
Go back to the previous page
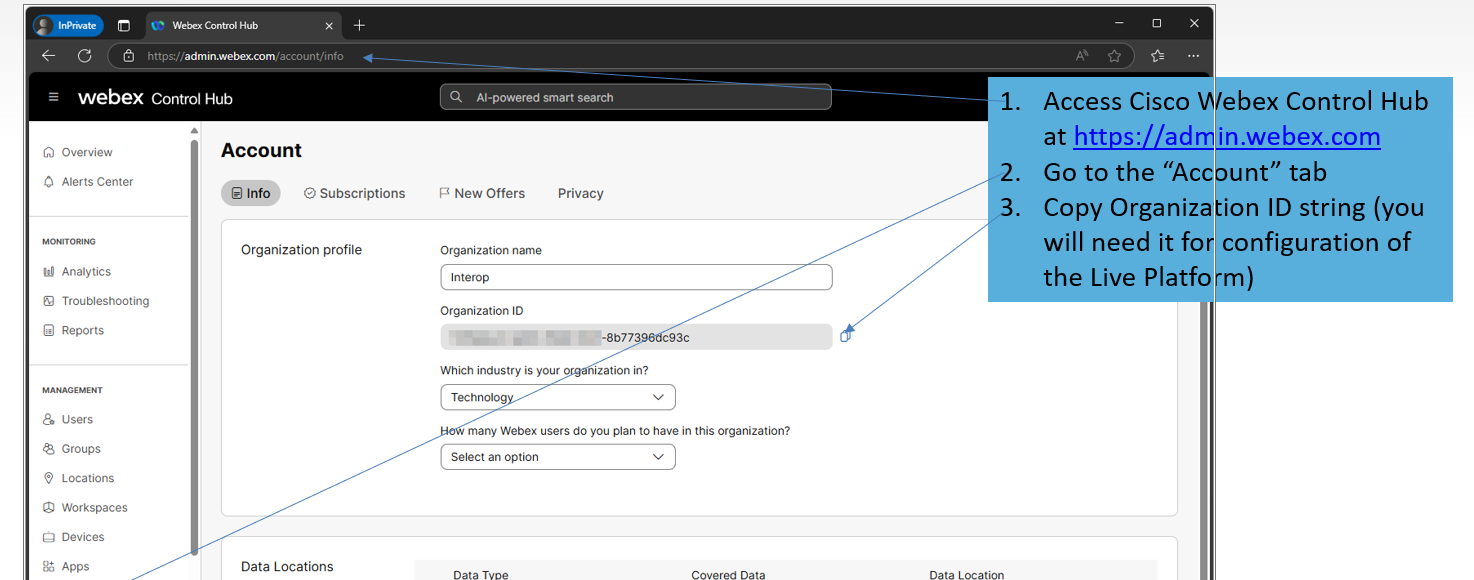click(x=48, y=56)
